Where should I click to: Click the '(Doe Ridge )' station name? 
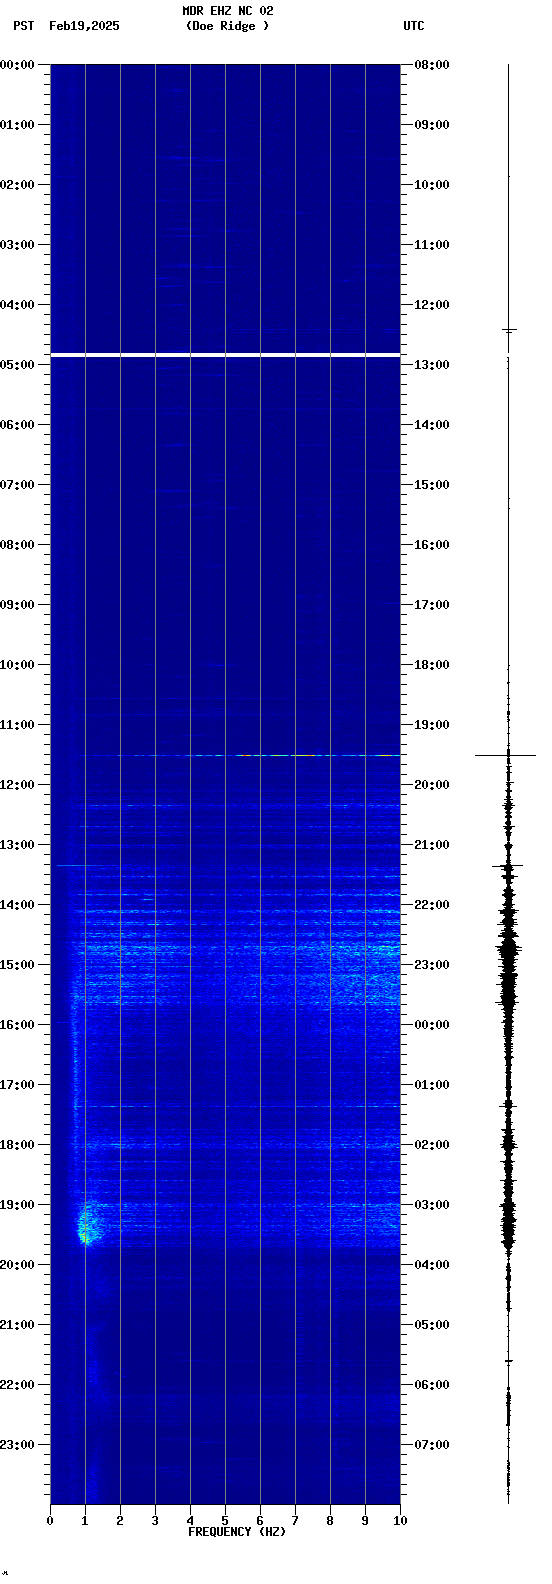click(228, 26)
